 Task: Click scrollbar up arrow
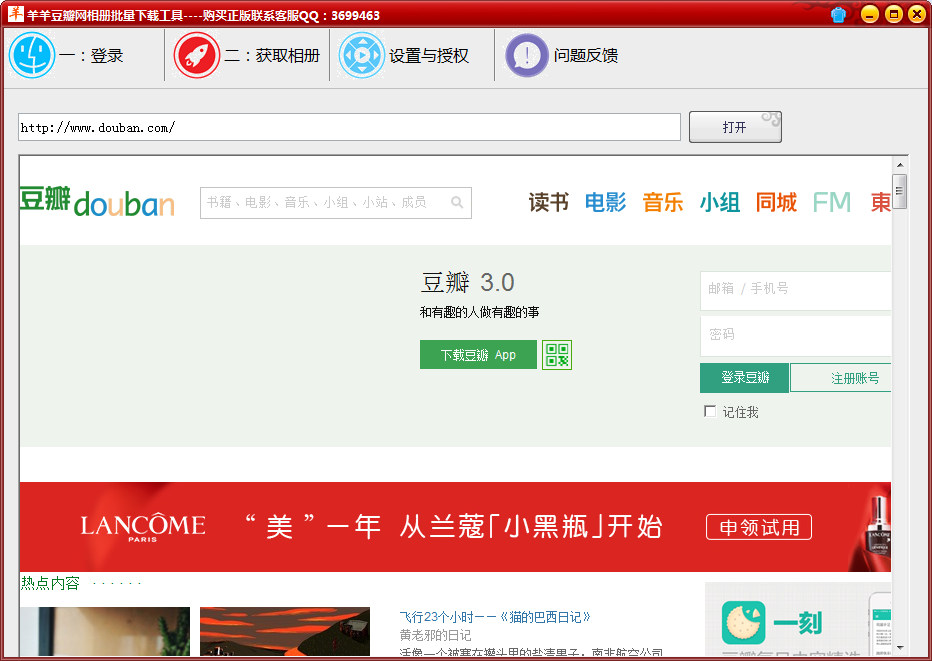[x=900, y=164]
